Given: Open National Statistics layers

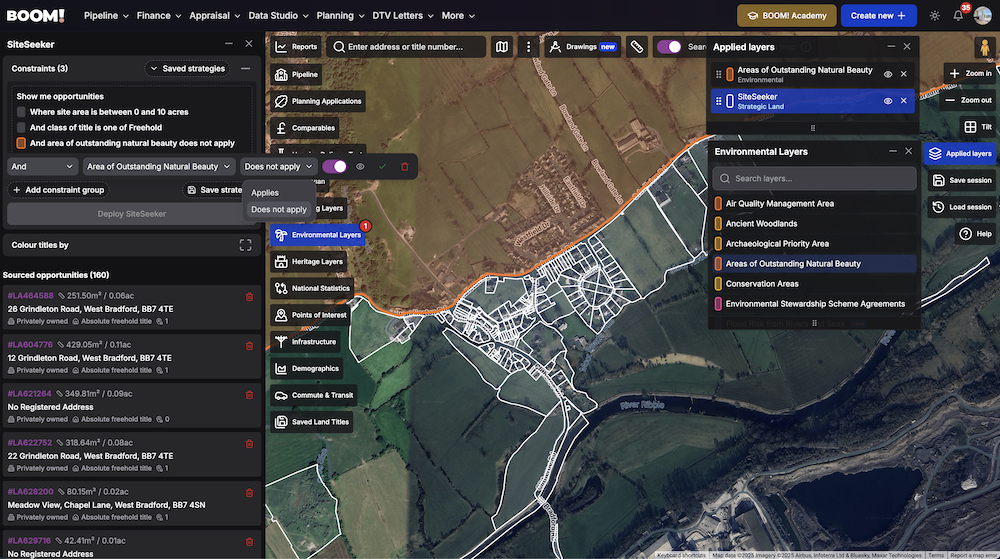Looking at the screenshot, I should pyautogui.click(x=312, y=288).
